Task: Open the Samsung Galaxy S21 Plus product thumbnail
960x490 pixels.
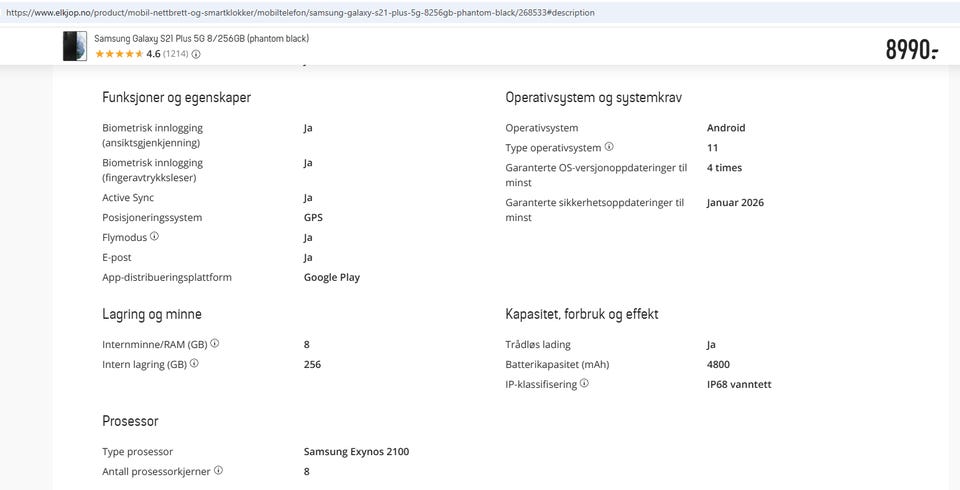Action: pyautogui.click(x=75, y=46)
